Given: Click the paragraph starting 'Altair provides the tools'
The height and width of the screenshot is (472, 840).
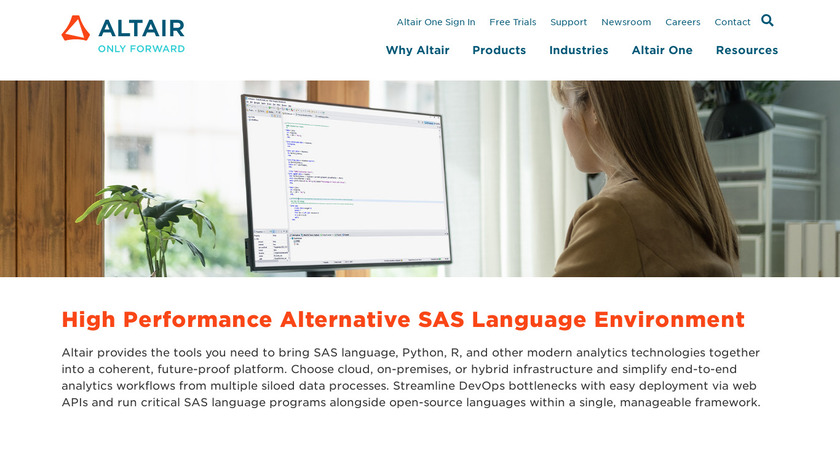Looking at the screenshot, I should pyautogui.click(x=411, y=377).
